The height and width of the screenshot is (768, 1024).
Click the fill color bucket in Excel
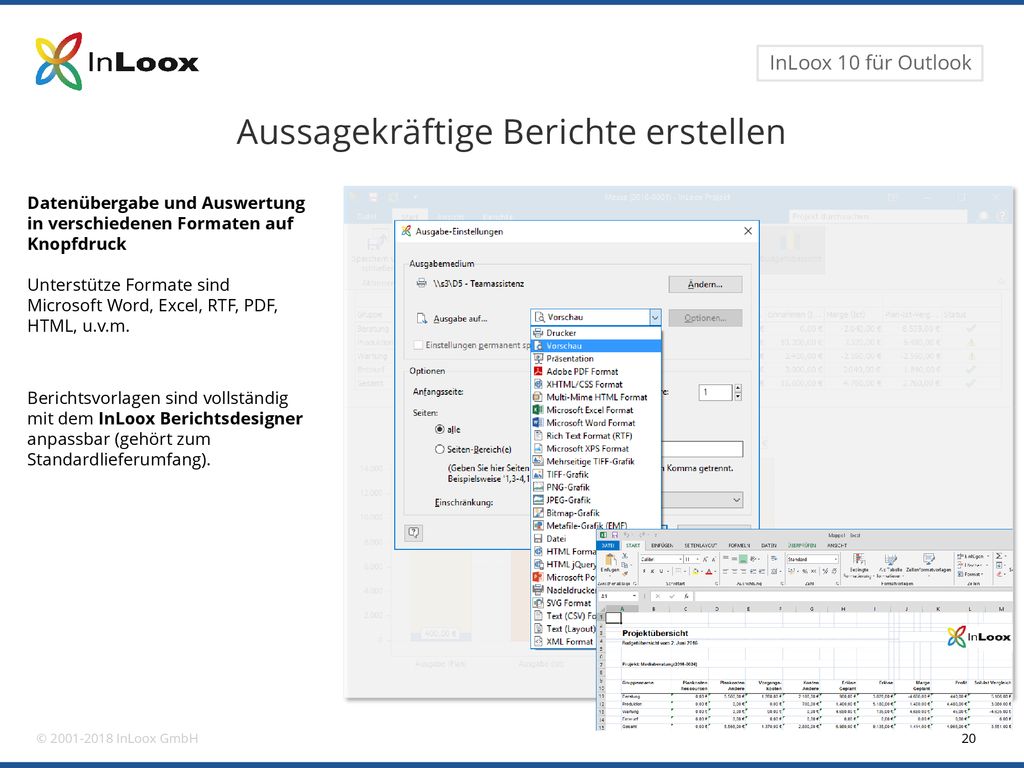696,571
